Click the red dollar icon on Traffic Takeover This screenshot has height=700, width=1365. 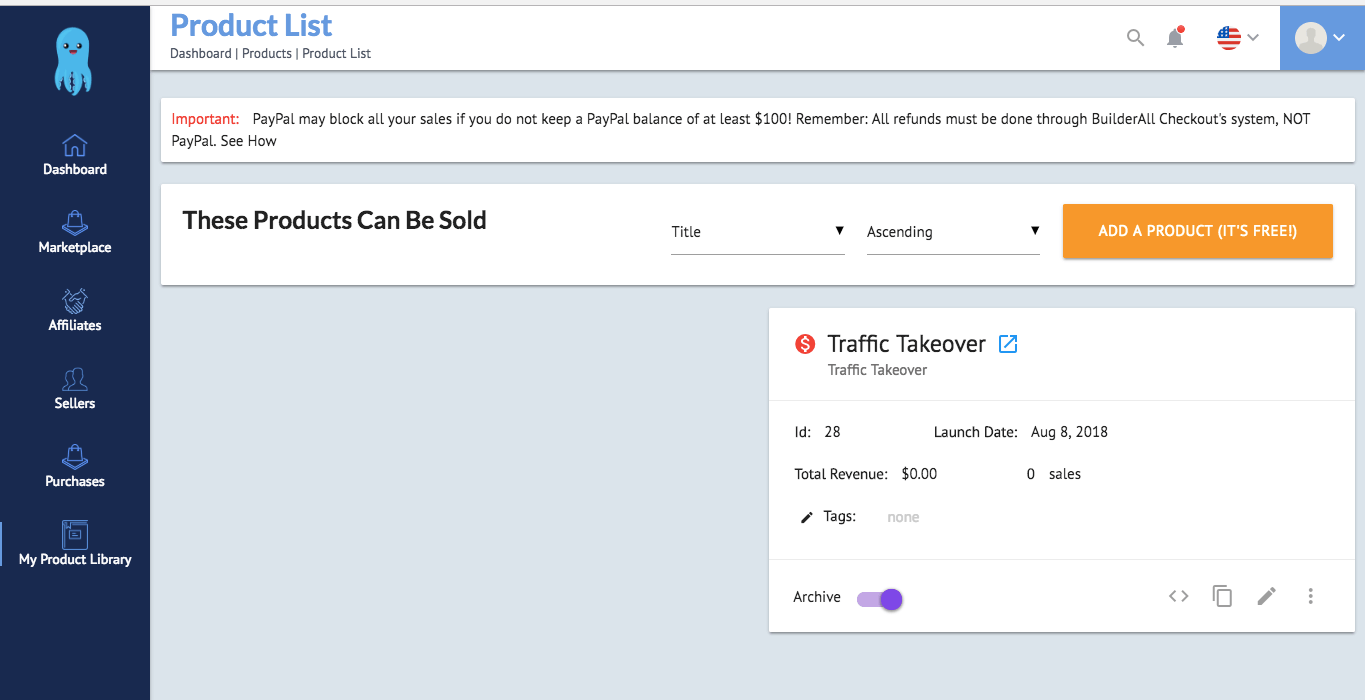(x=806, y=344)
